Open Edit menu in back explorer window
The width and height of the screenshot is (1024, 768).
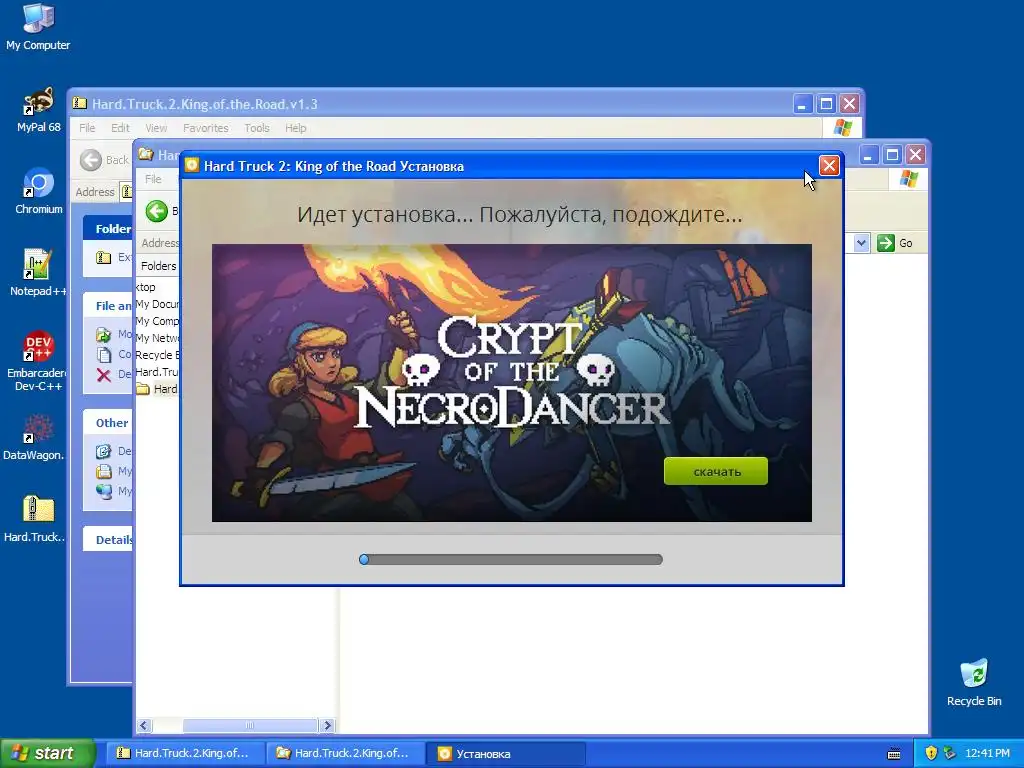tap(120, 128)
